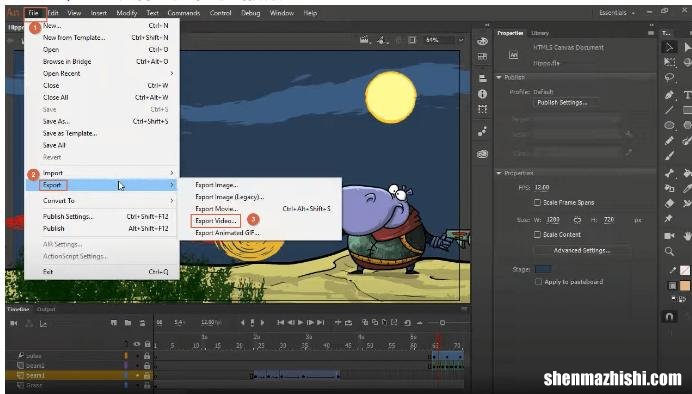Toggle lock on the beam2 layer

(147, 366)
